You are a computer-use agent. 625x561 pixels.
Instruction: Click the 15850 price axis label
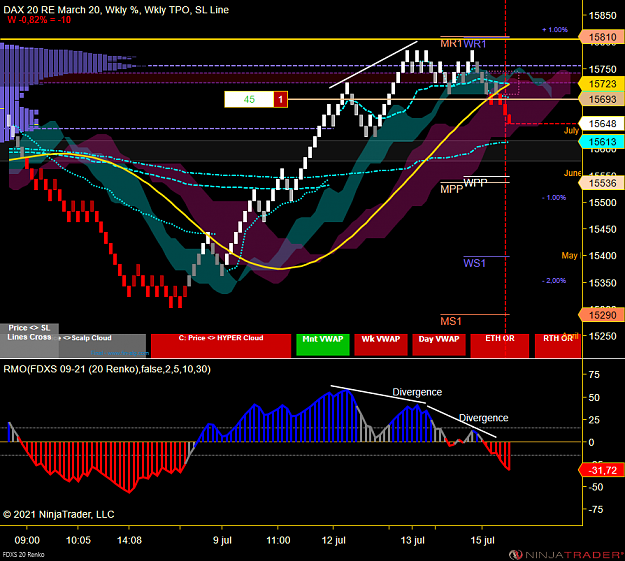click(x=603, y=16)
